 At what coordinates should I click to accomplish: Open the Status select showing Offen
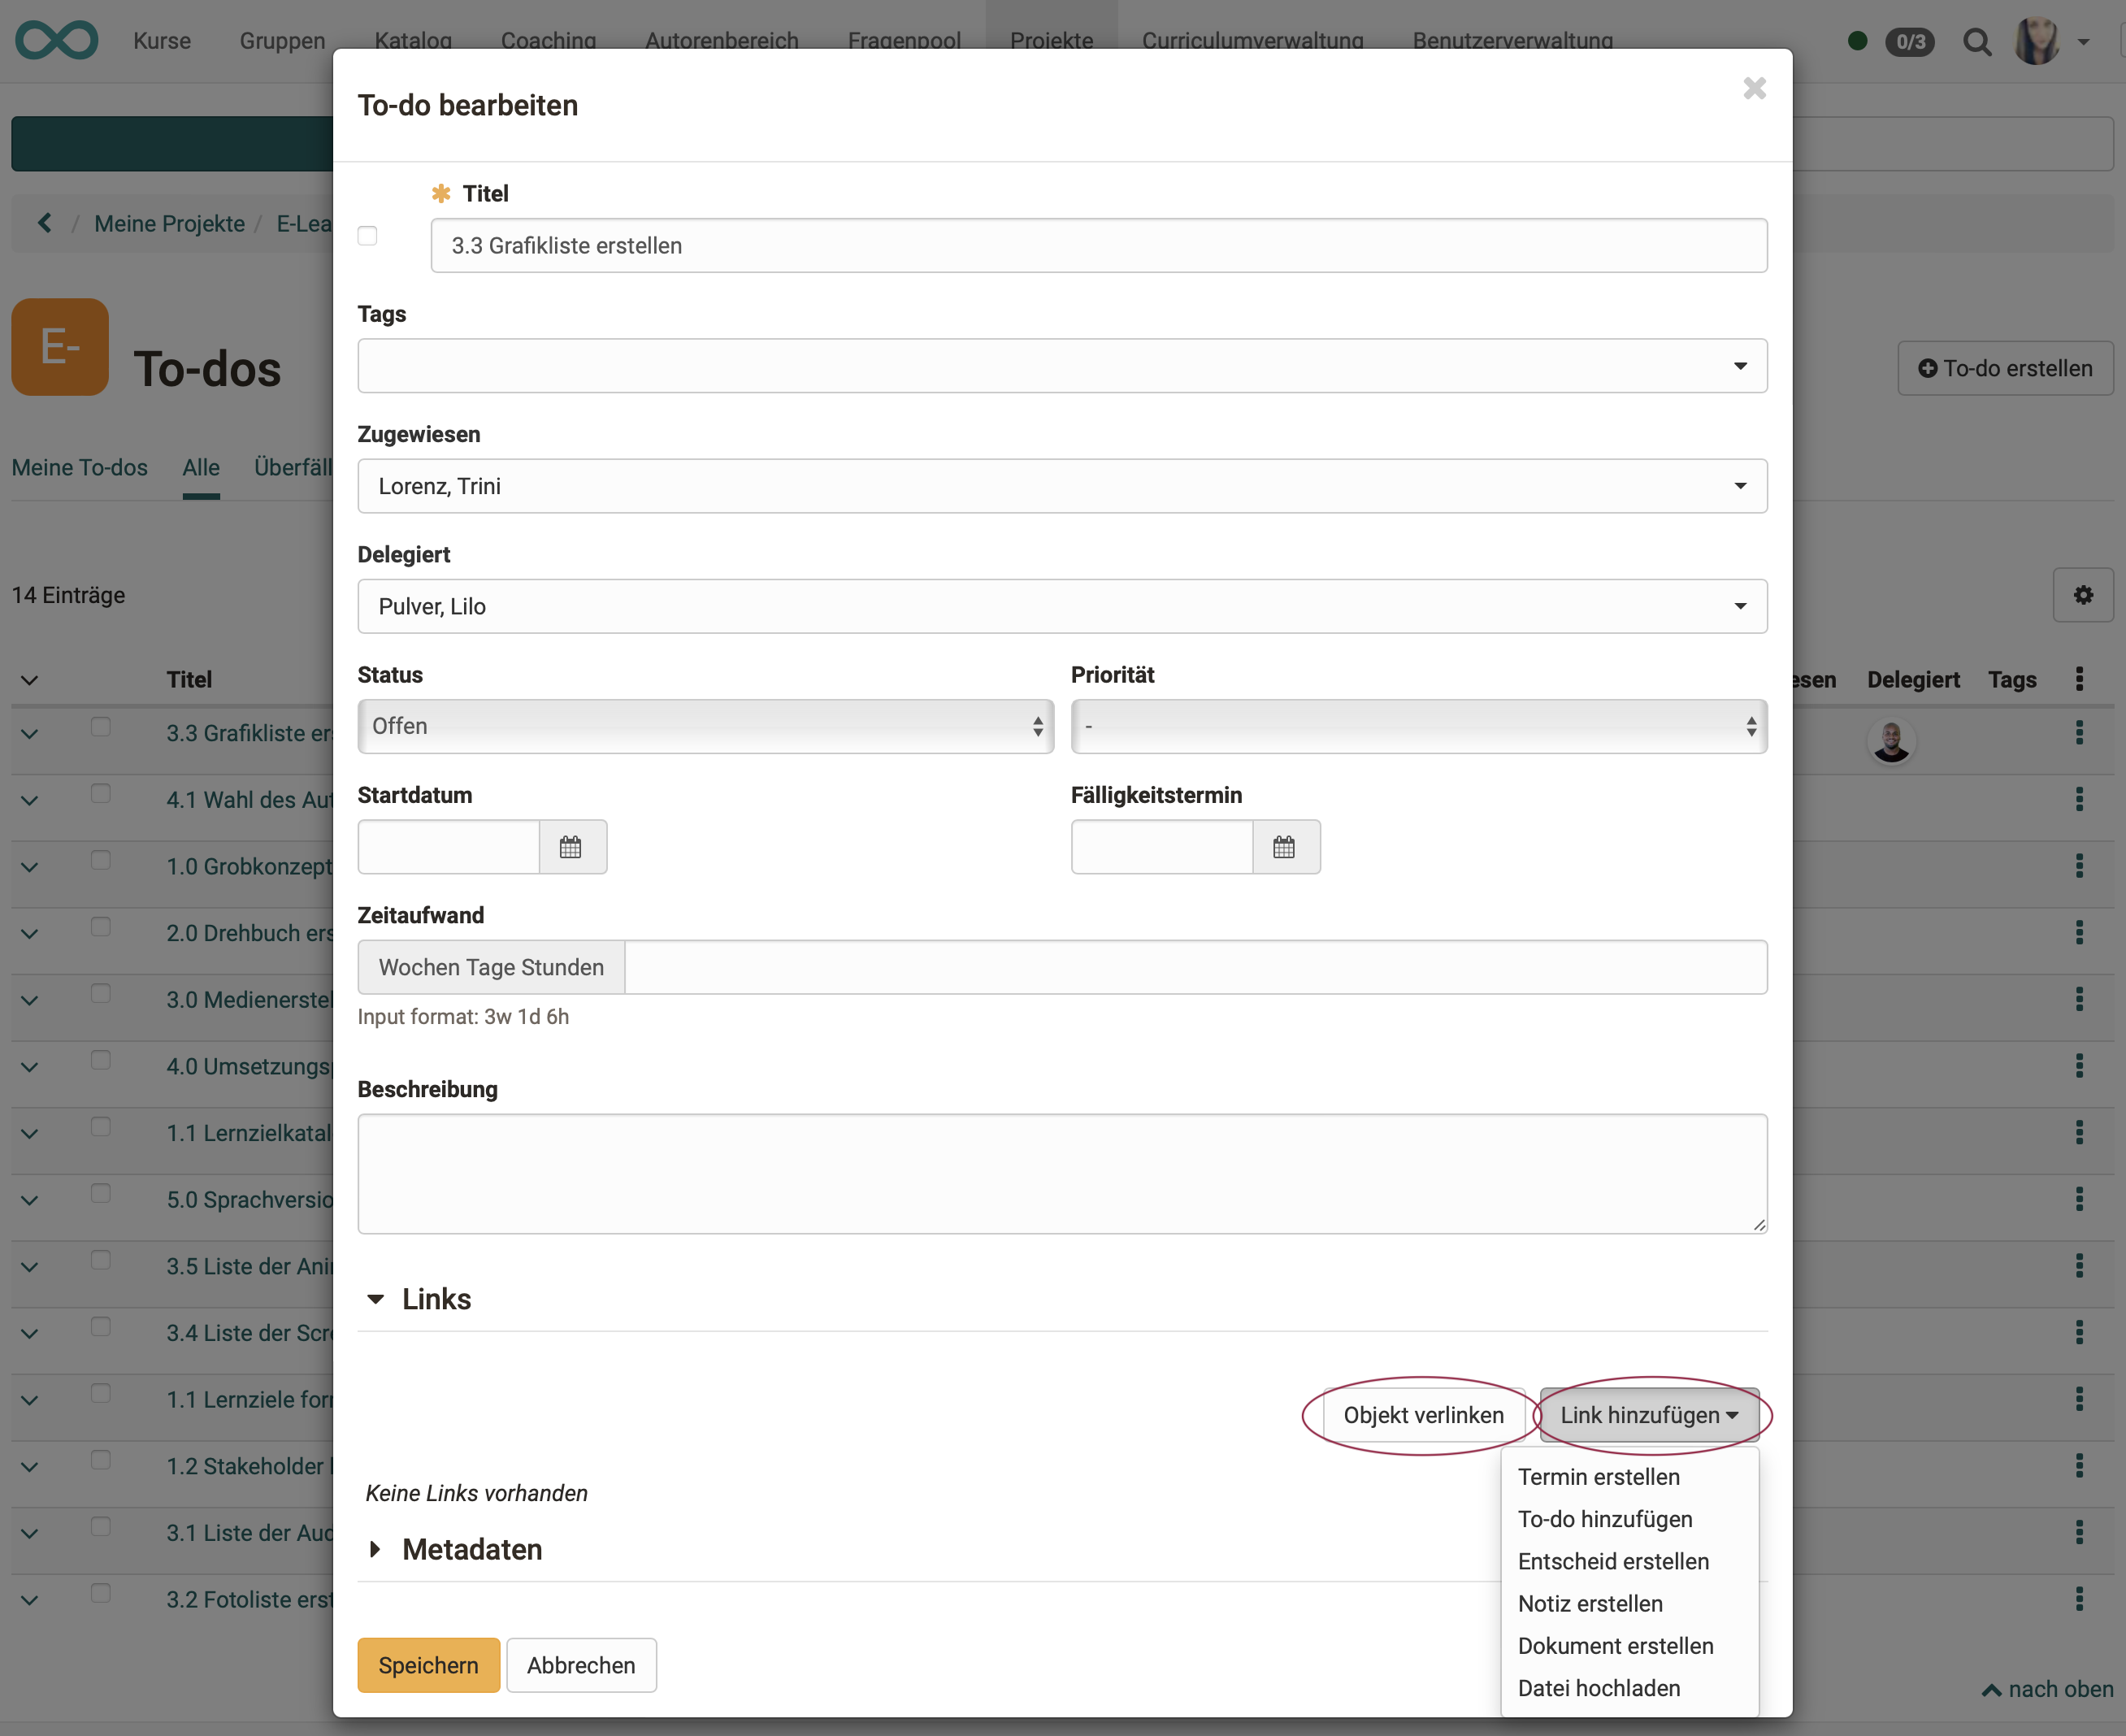(x=705, y=726)
